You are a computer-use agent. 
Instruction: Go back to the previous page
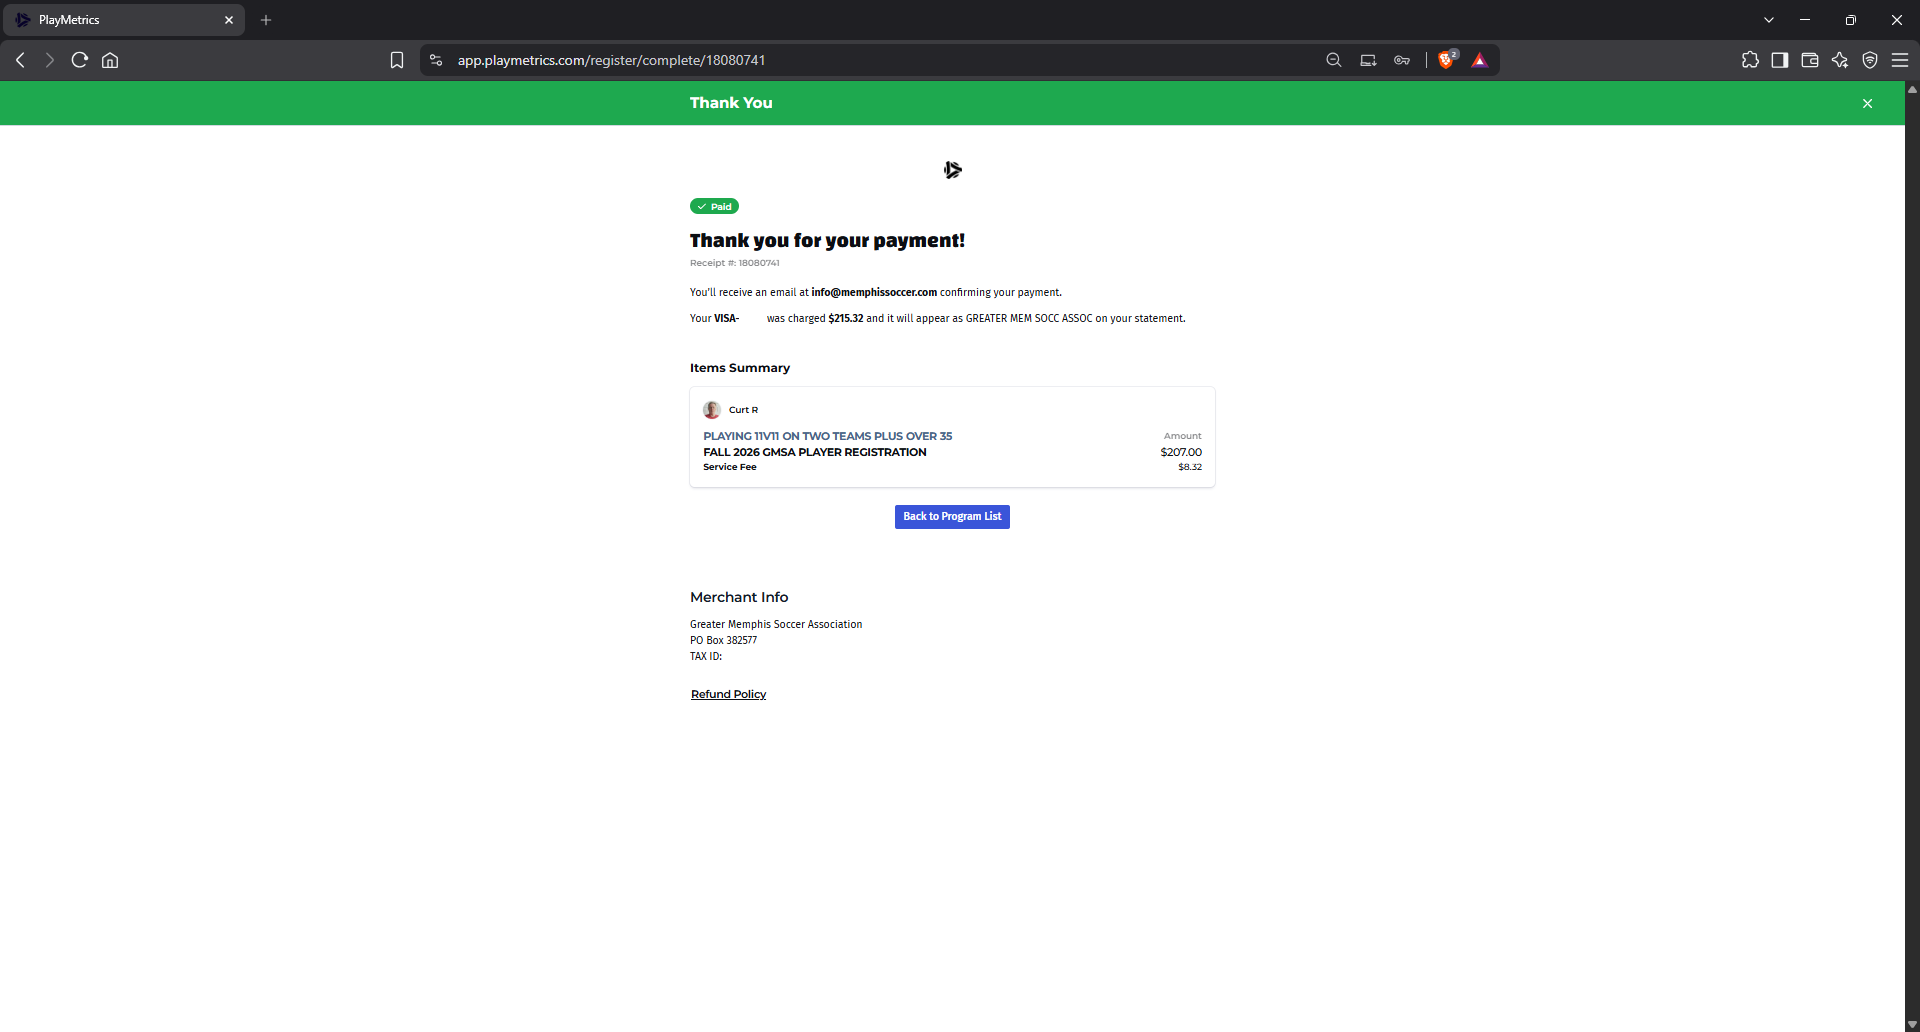20,60
